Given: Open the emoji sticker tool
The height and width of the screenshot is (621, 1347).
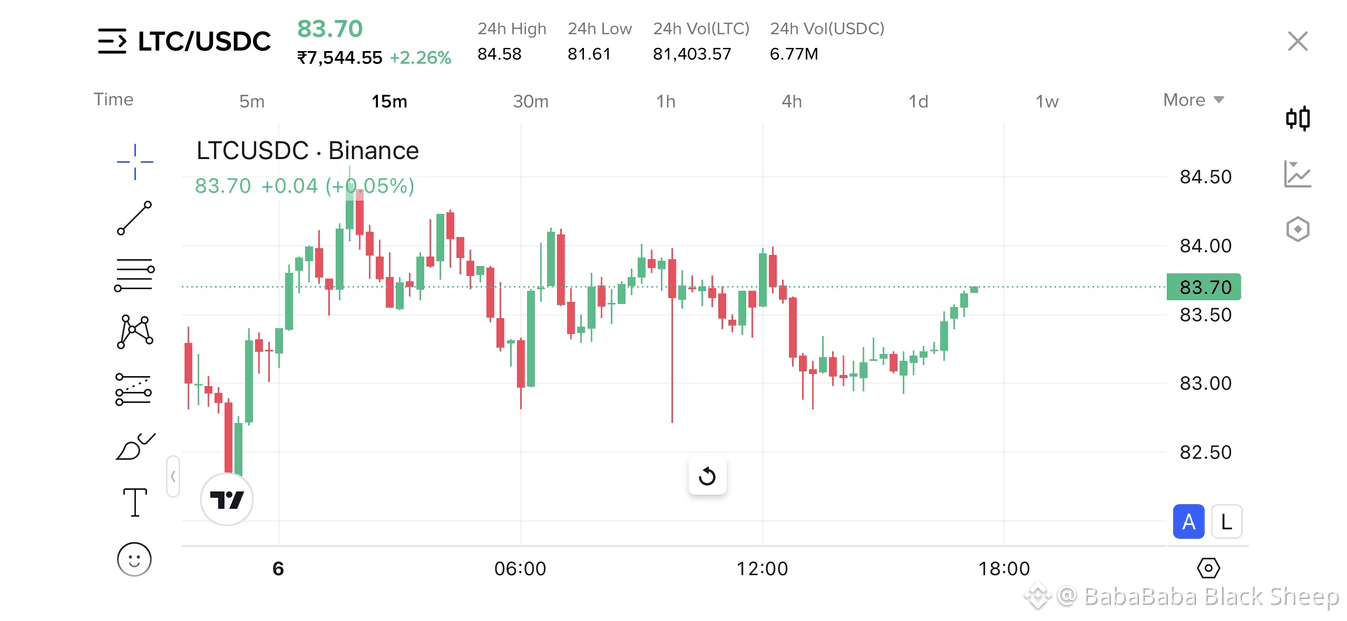Looking at the screenshot, I should (134, 559).
